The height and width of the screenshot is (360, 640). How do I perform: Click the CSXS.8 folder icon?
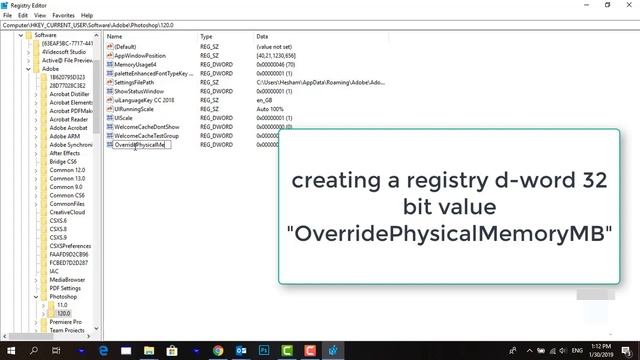pos(44,229)
